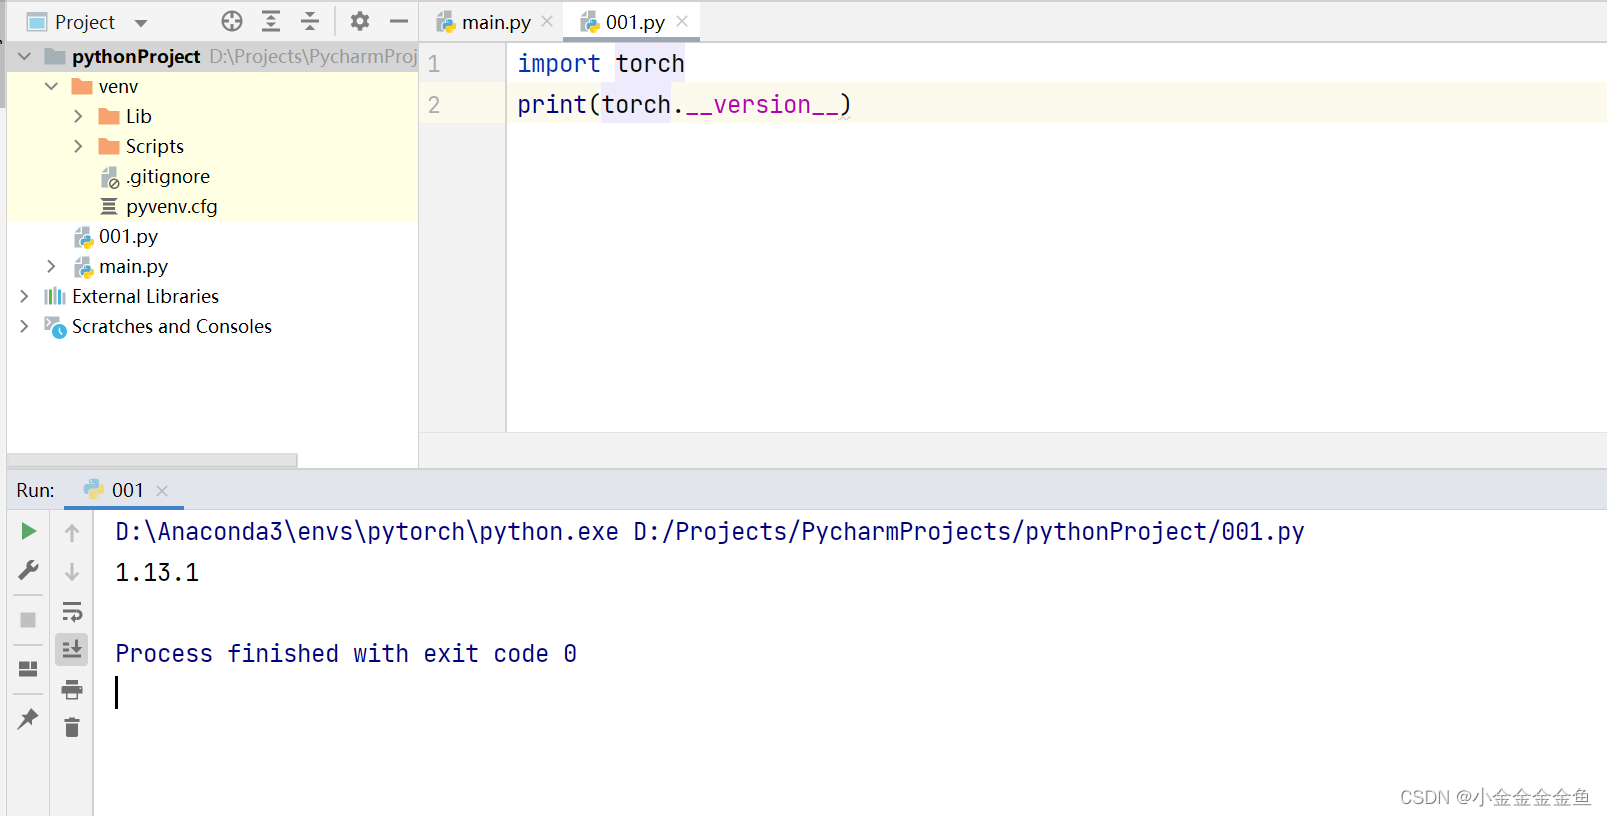Toggle soft-wrap in Run console
The width and height of the screenshot is (1607, 816).
72,611
